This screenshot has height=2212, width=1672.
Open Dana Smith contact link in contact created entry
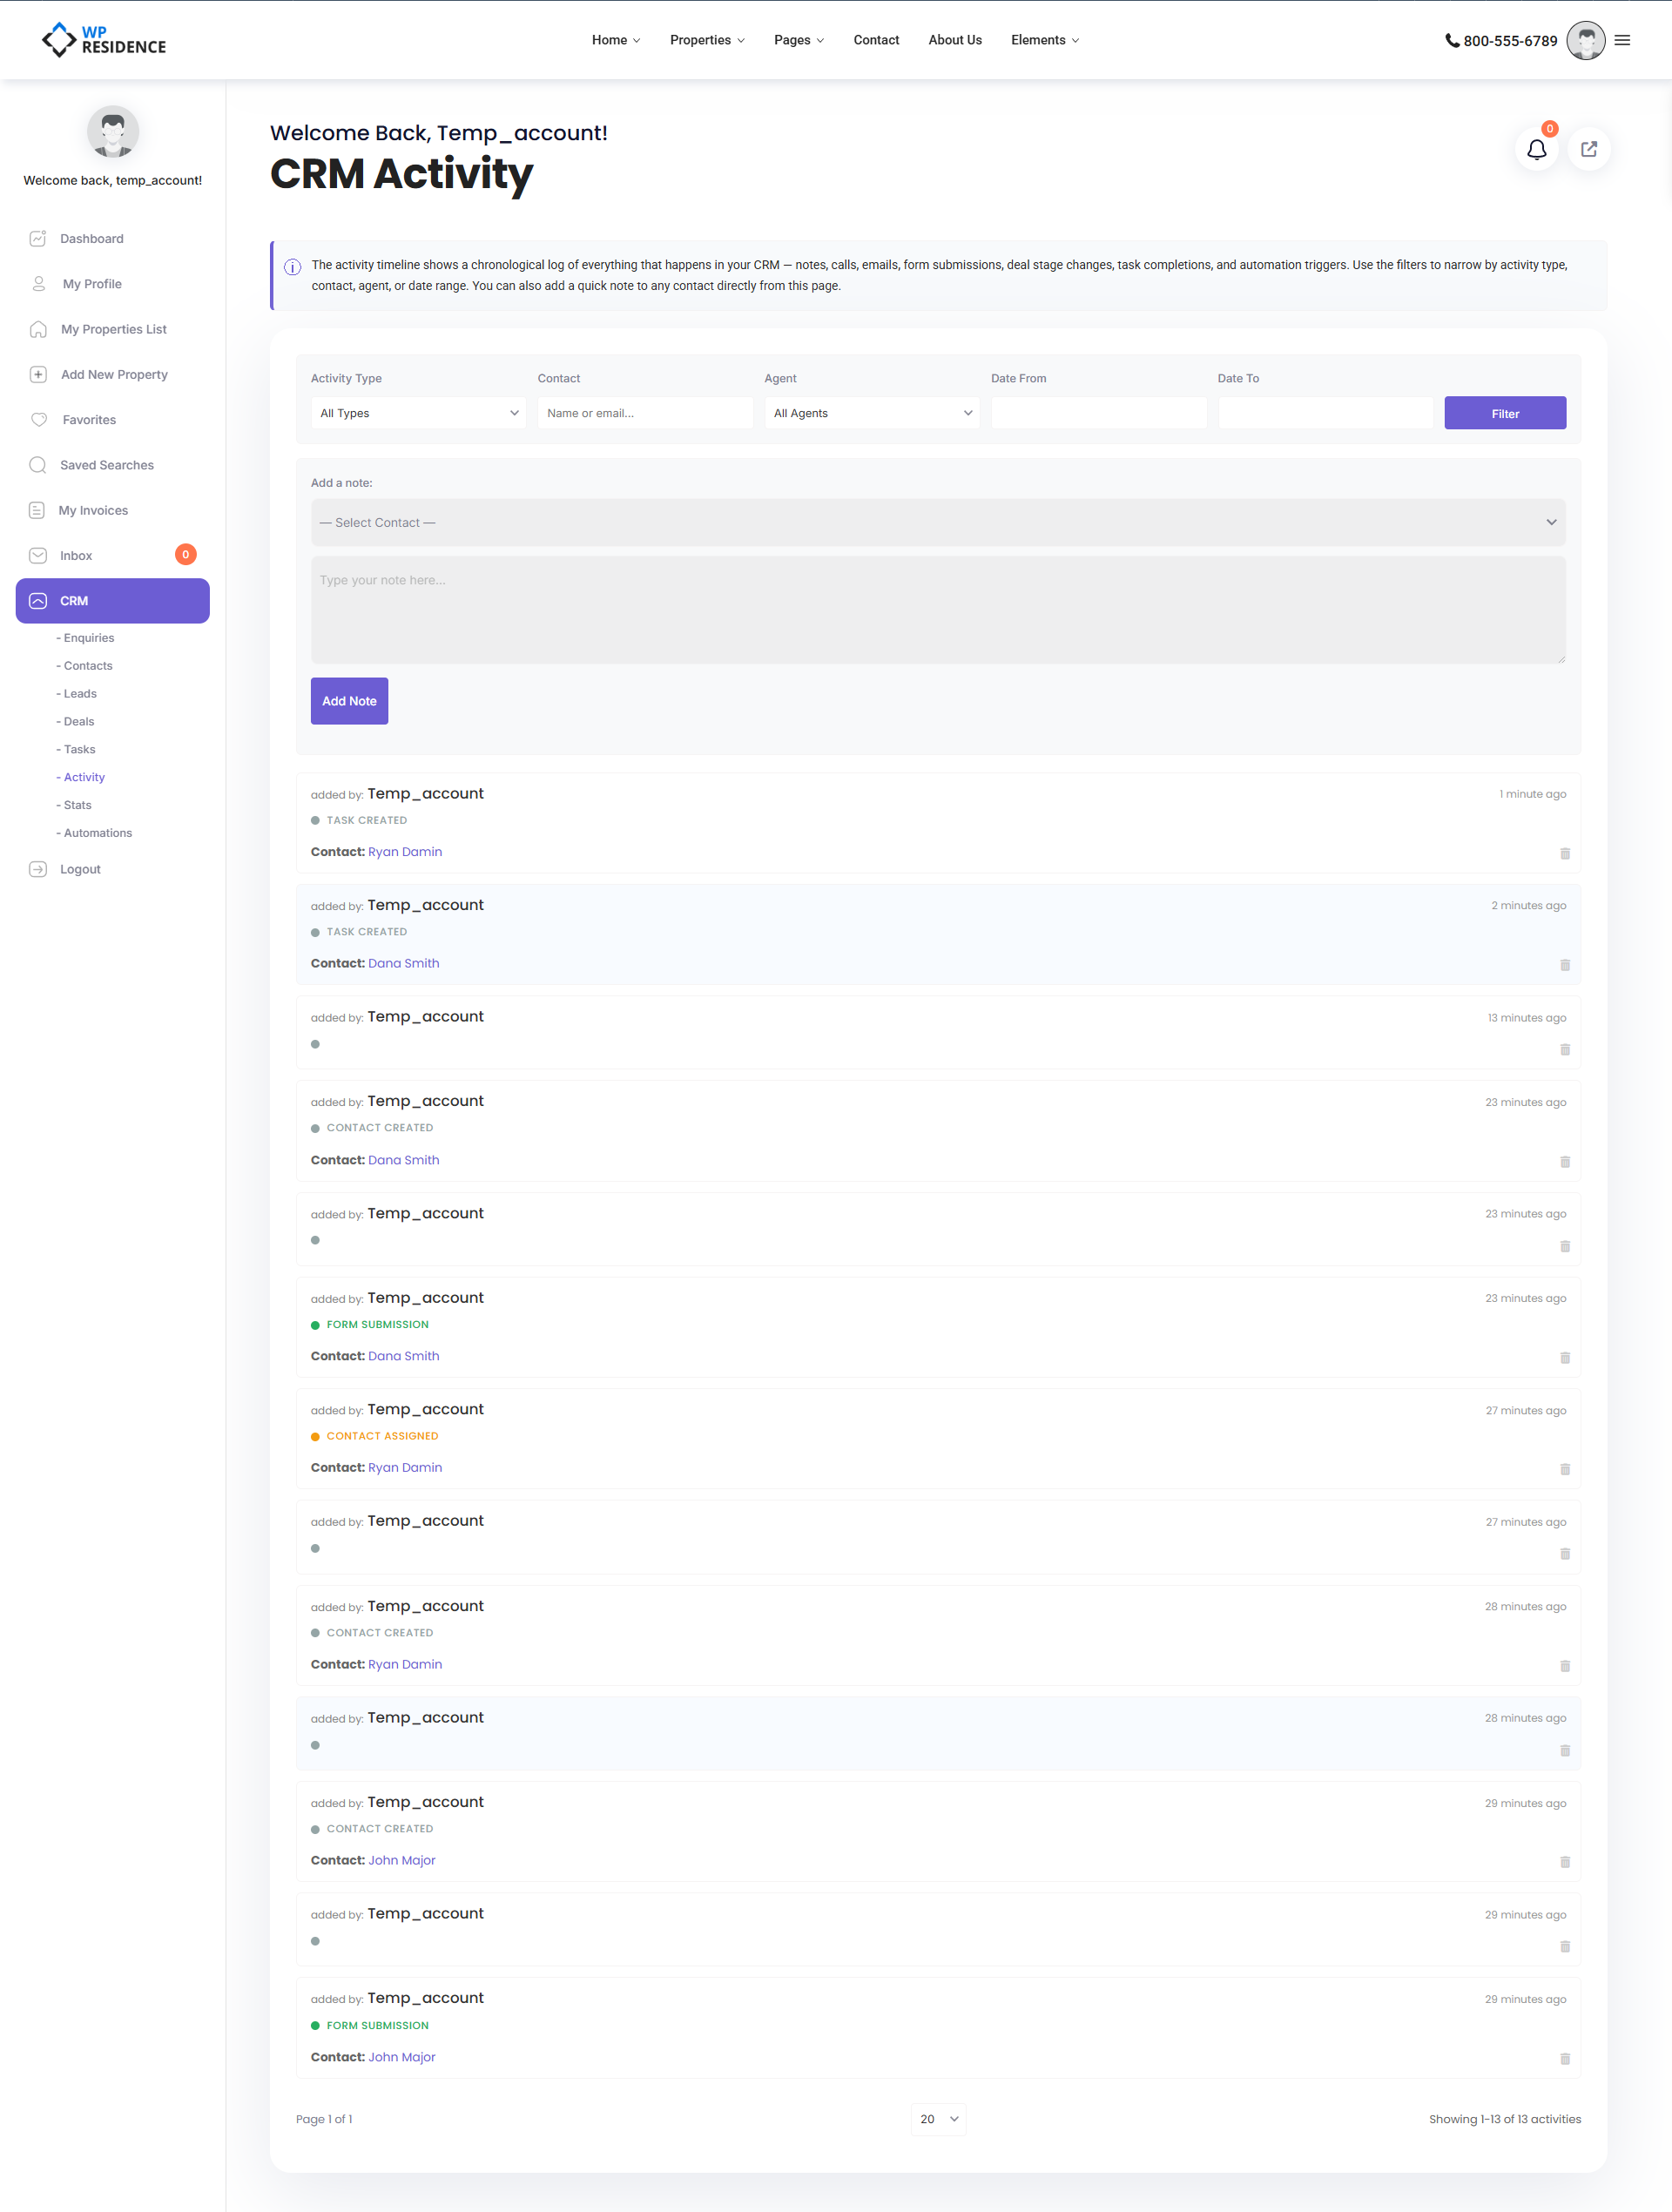pos(403,1160)
